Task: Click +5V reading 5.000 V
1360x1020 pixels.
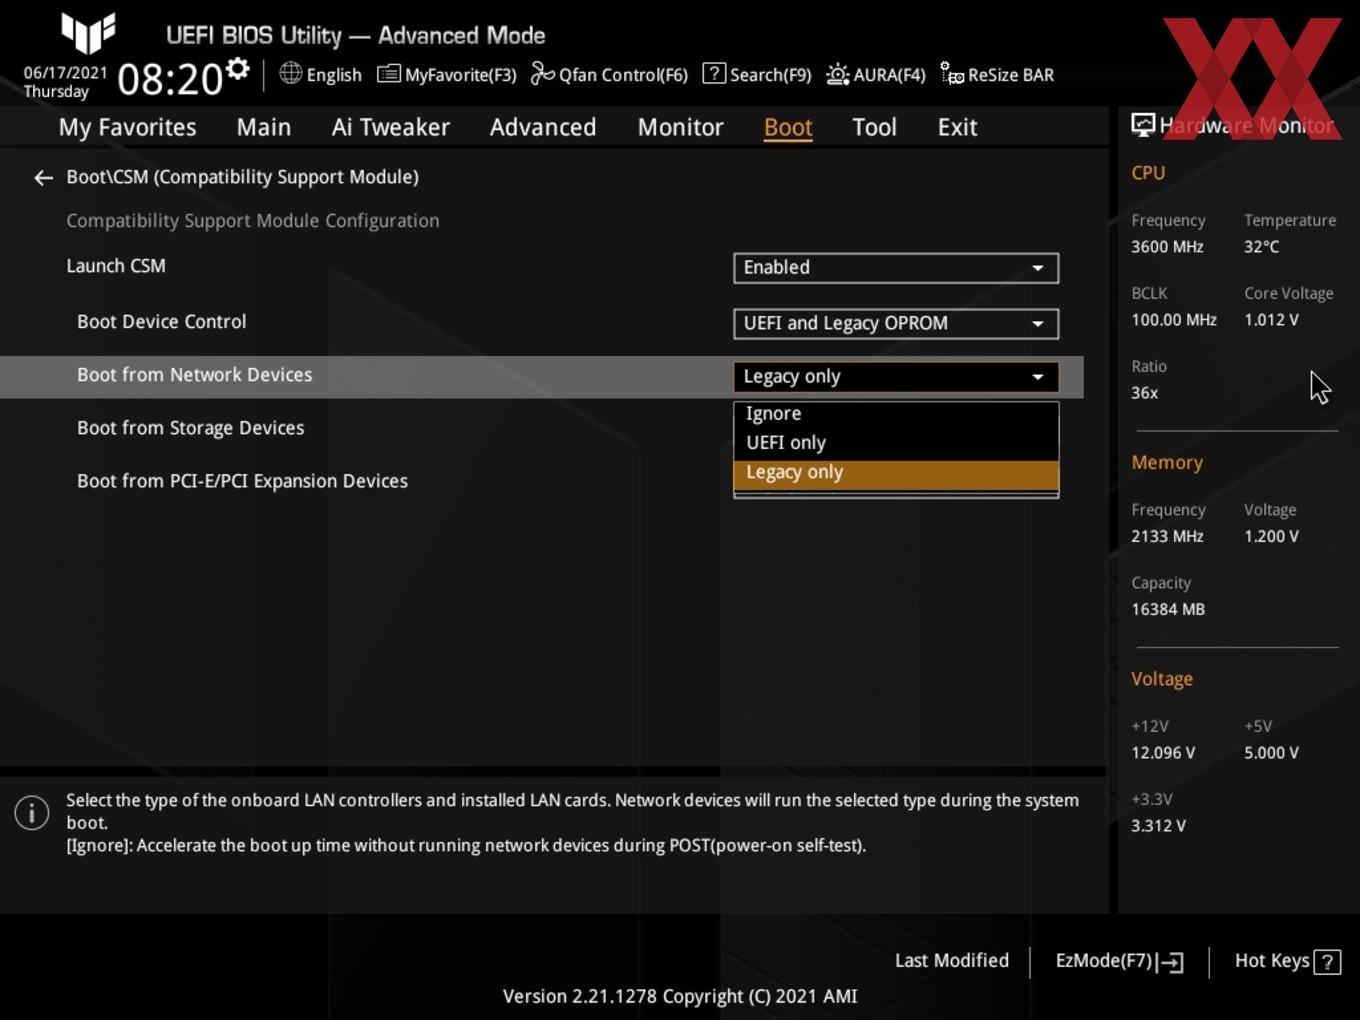Action: (x=1271, y=753)
